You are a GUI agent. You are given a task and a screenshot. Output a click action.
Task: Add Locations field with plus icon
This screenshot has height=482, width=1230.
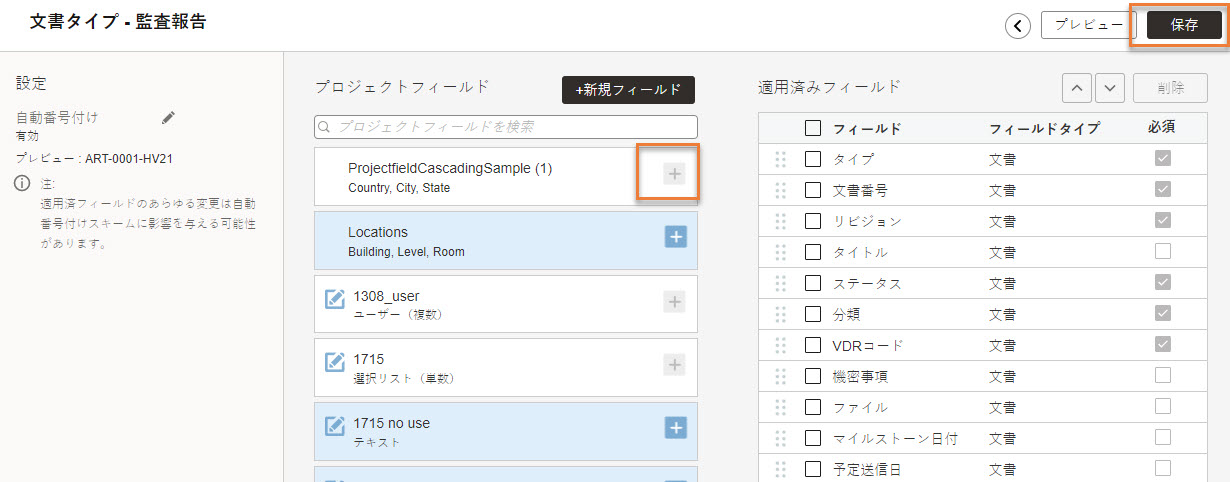tap(675, 237)
